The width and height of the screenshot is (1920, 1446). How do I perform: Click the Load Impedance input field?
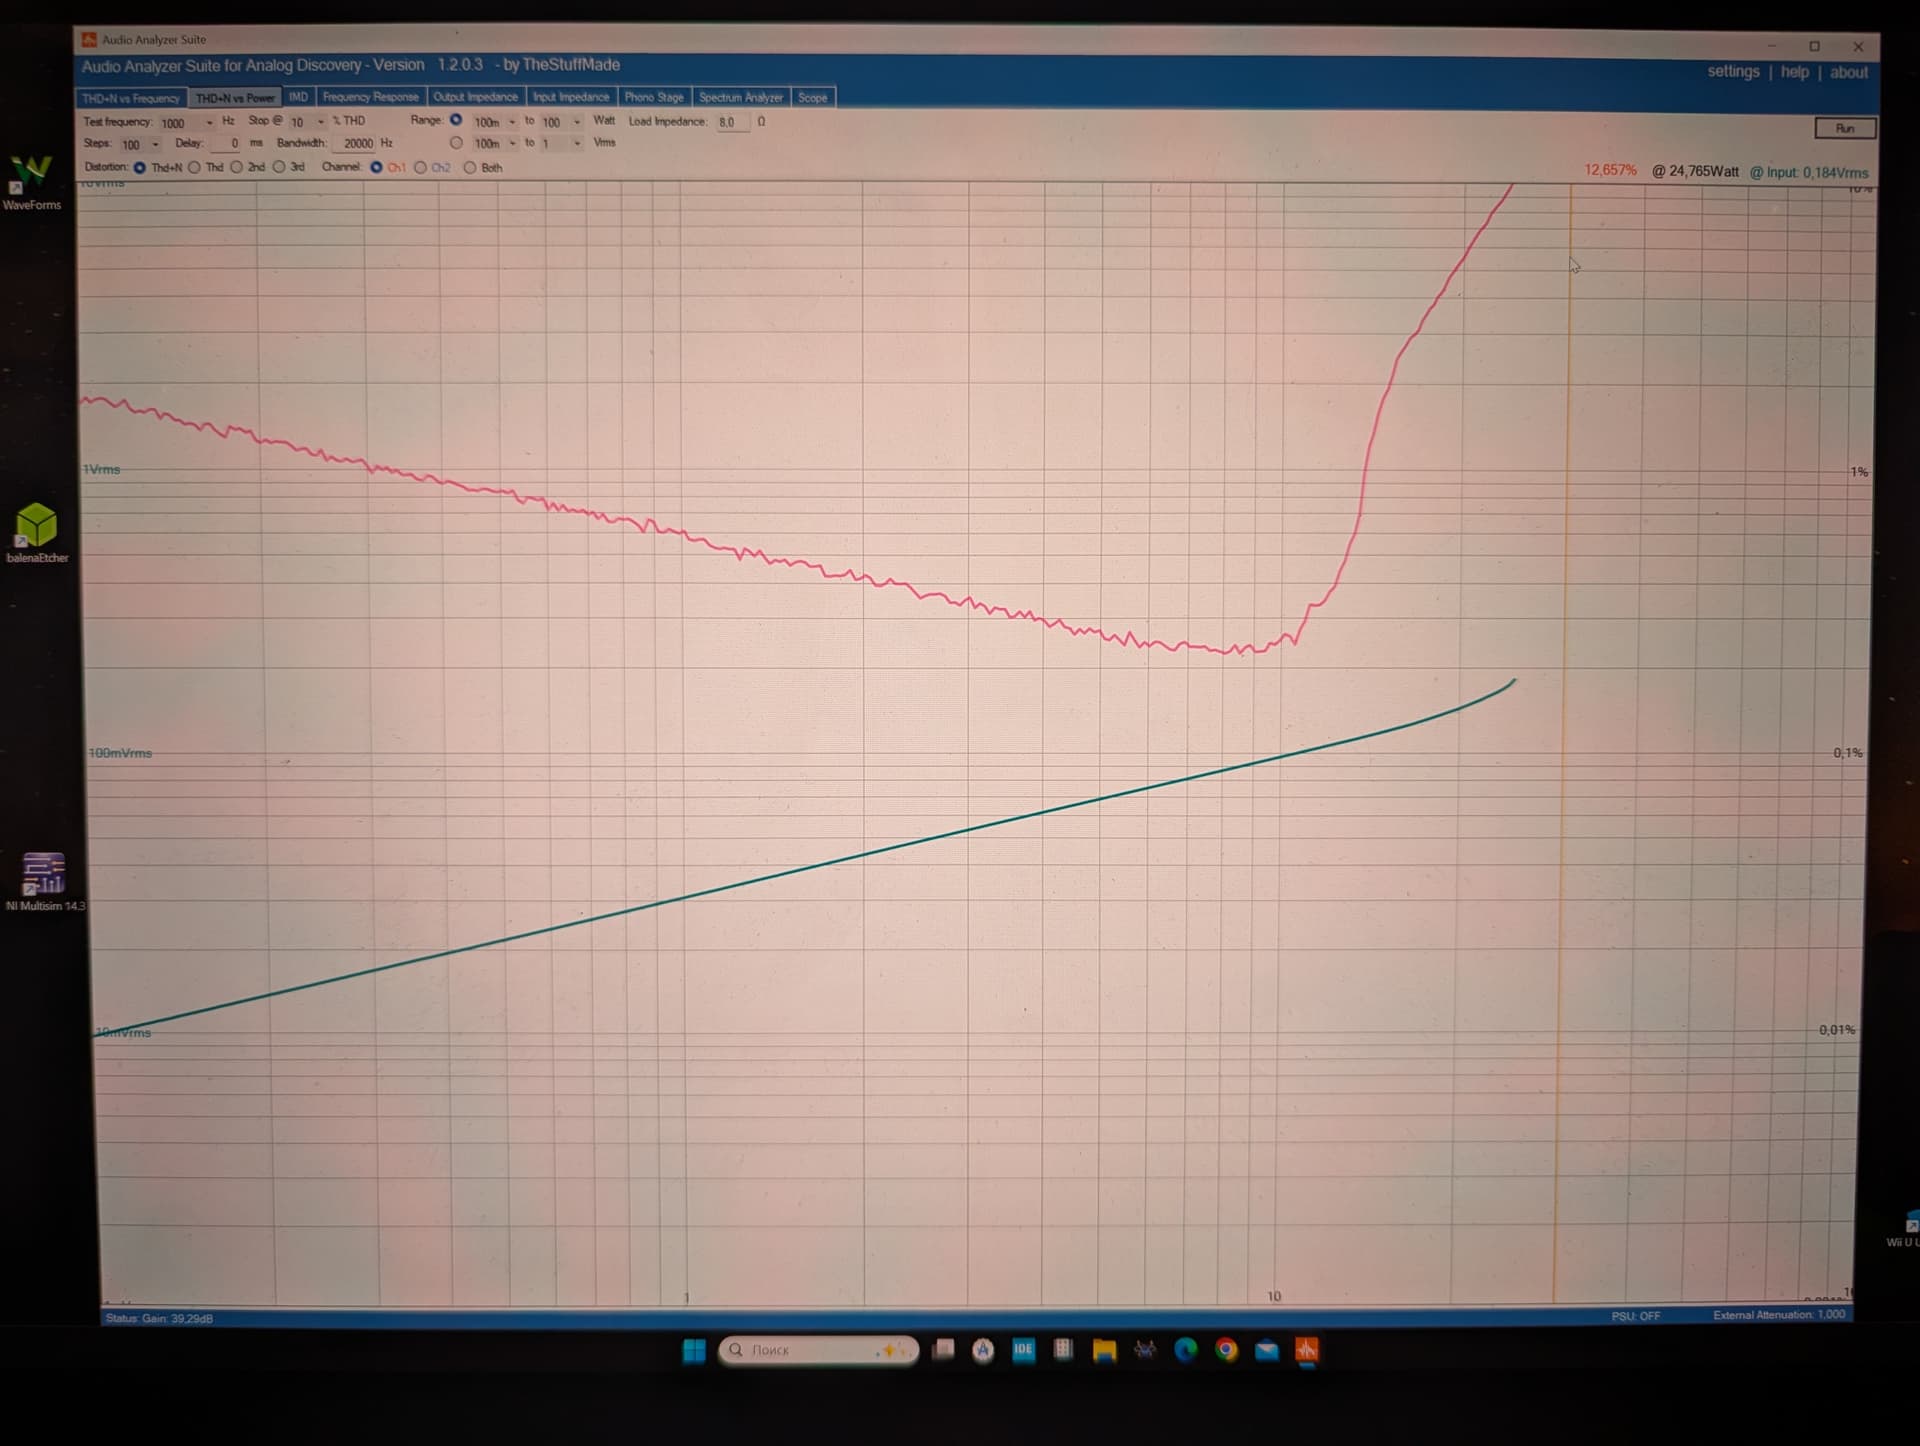pos(731,122)
